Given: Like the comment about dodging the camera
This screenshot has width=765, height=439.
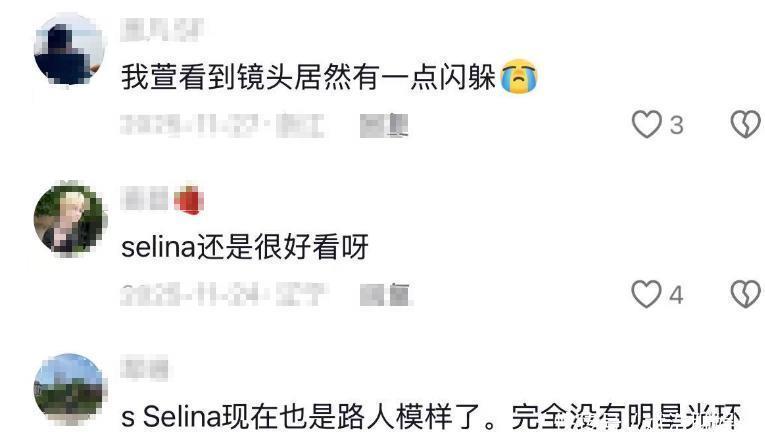Looking at the screenshot, I should coord(647,124).
